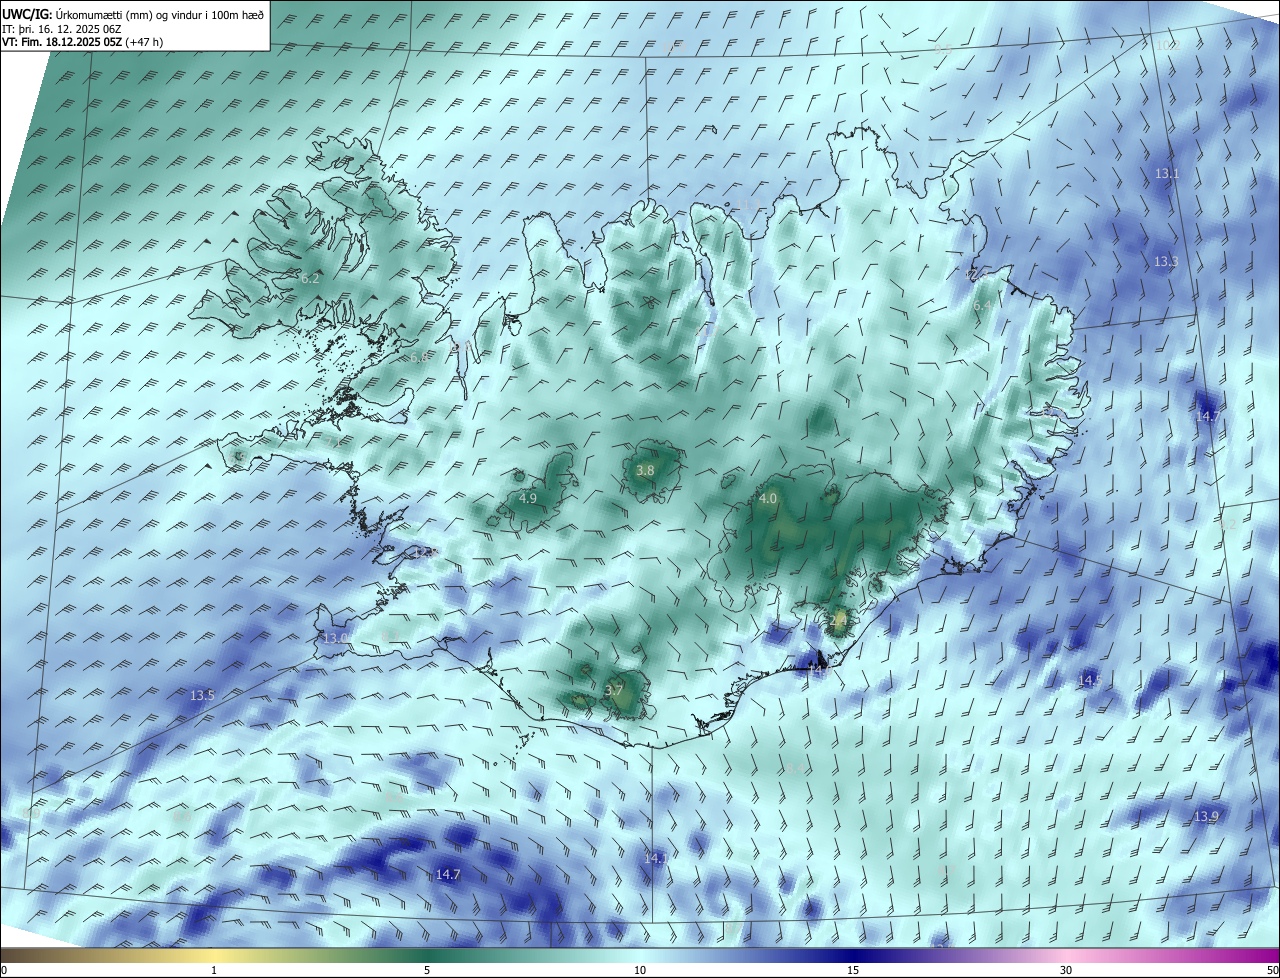Click the 3.8 value label on Hofsjökull glacier
The height and width of the screenshot is (978, 1280).
click(645, 470)
